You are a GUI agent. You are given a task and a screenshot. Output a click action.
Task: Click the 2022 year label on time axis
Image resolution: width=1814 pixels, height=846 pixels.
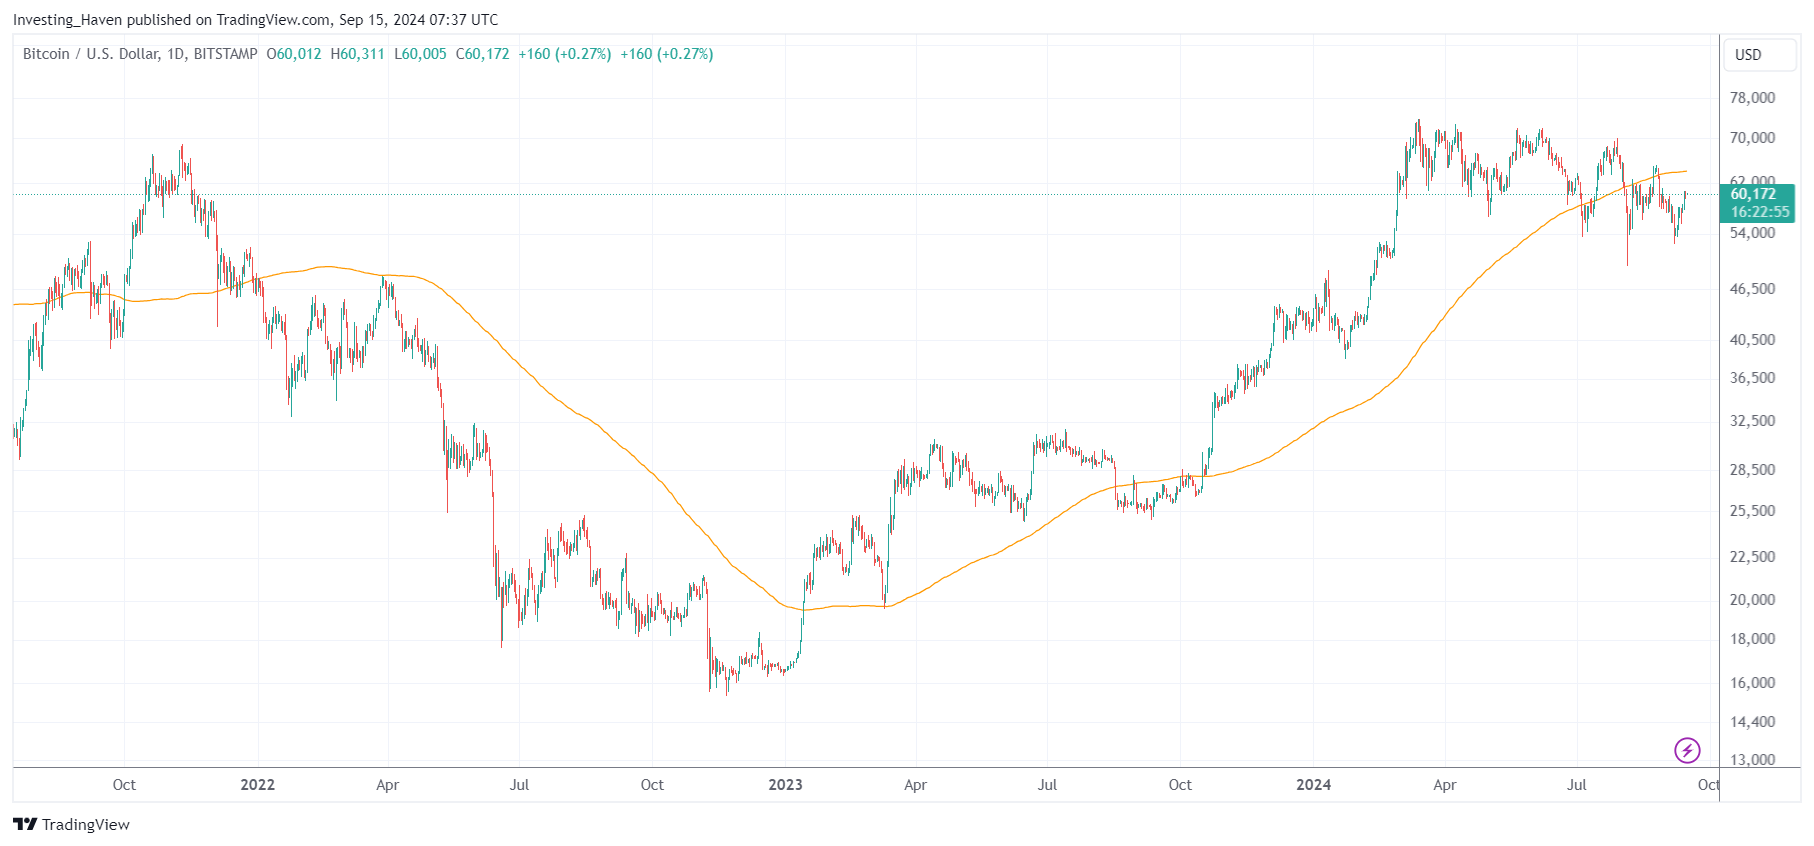tap(258, 785)
